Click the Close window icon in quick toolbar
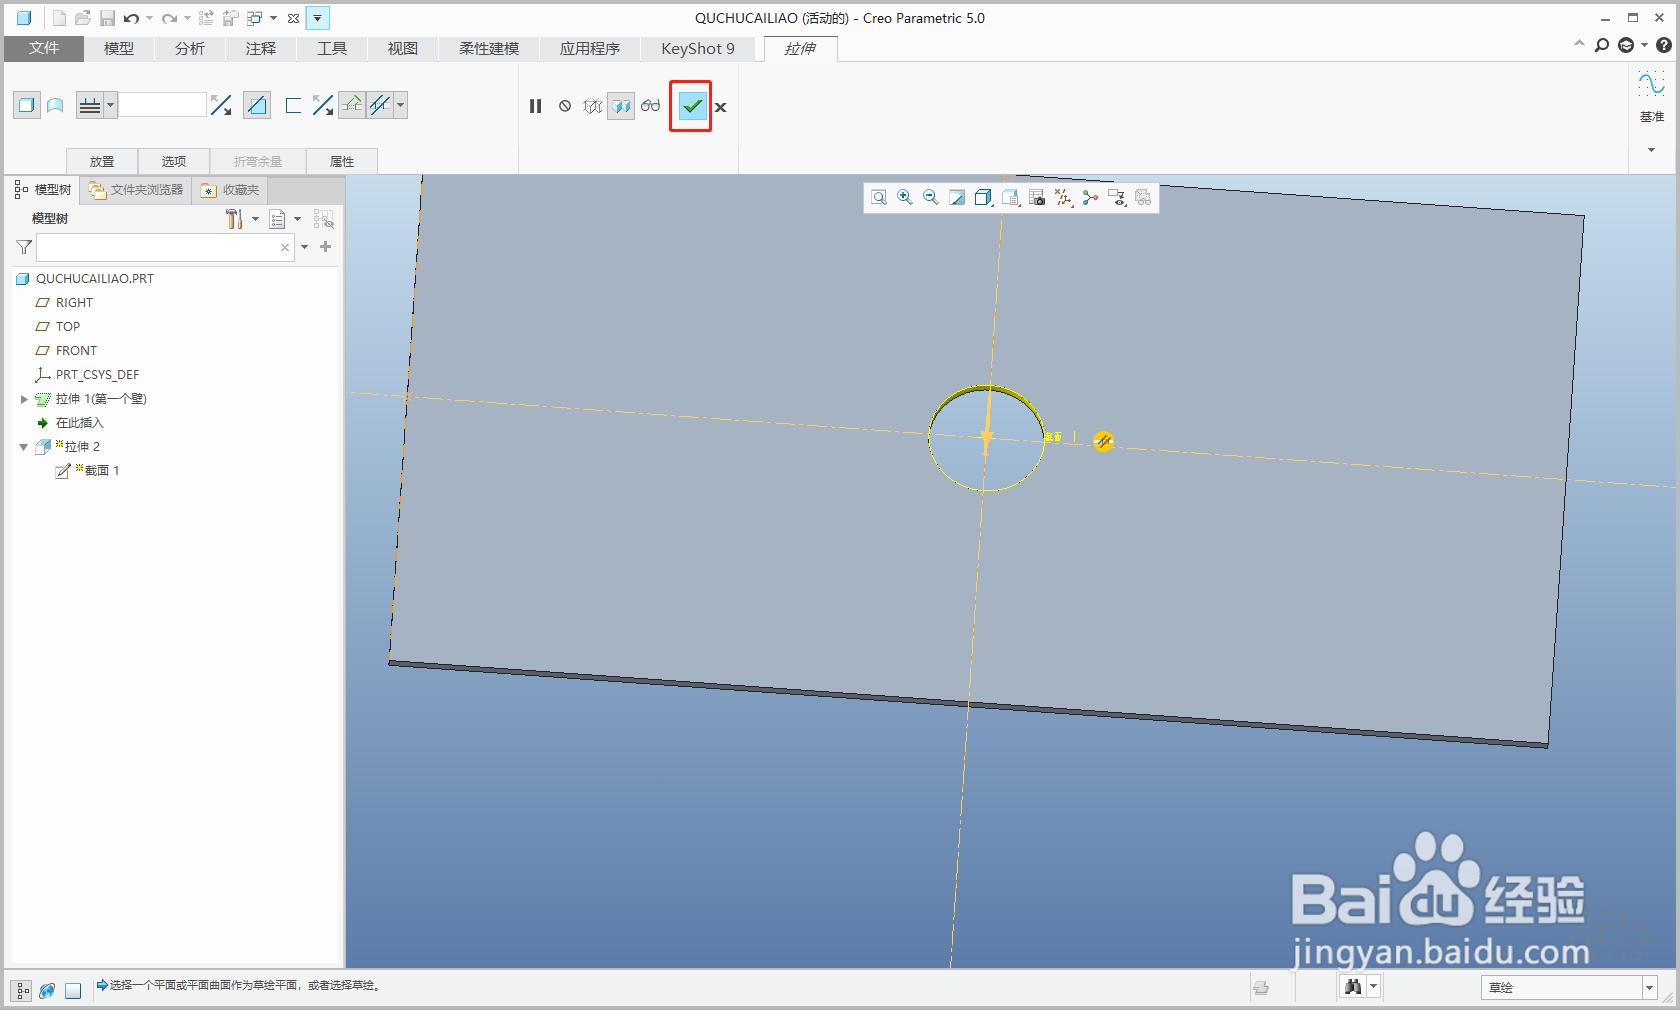The image size is (1680, 1010). [293, 18]
